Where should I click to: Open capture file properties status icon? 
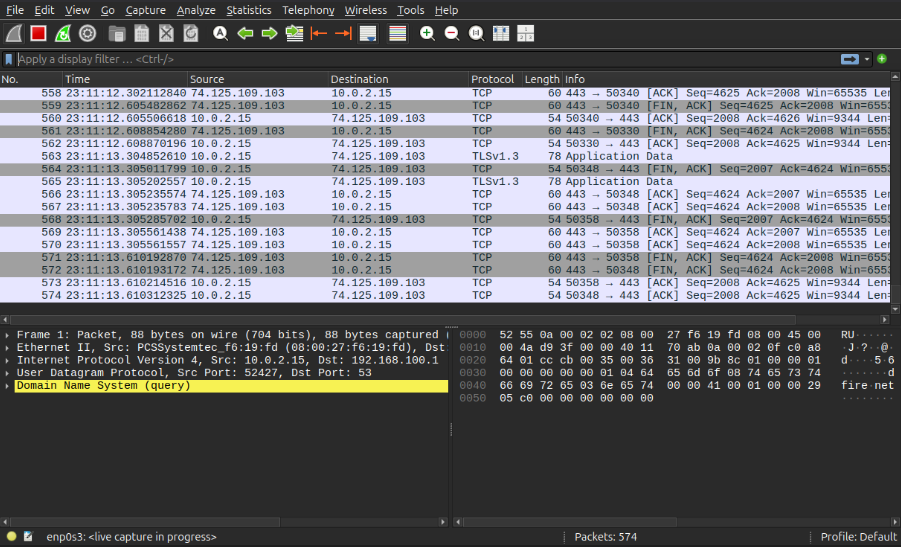tap(28, 537)
